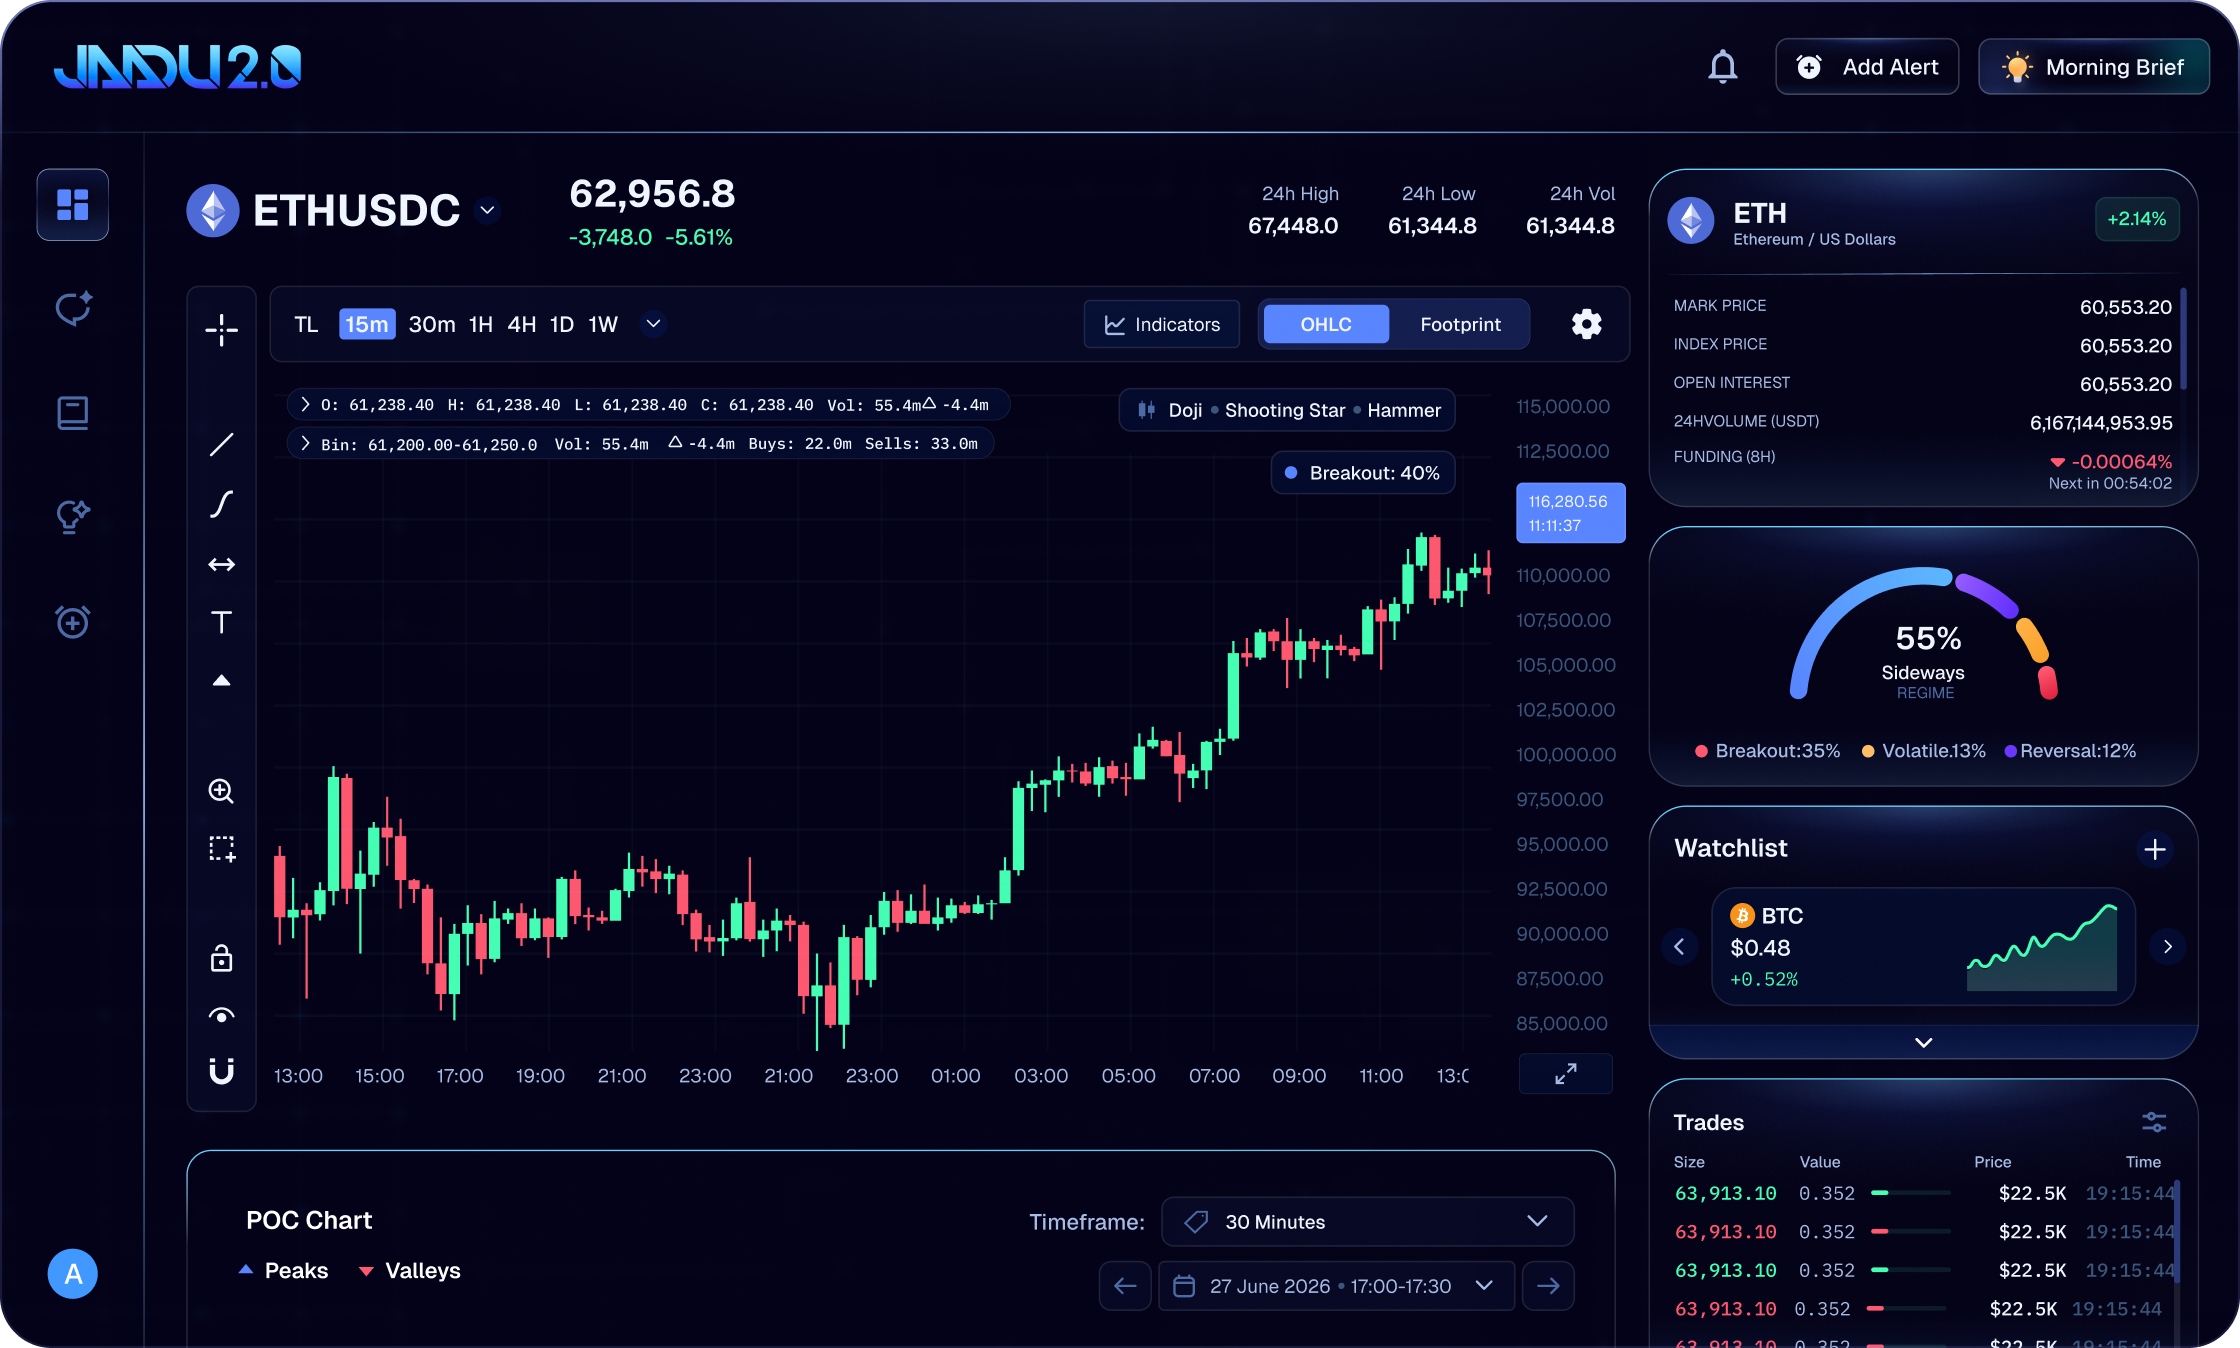The height and width of the screenshot is (1348, 2240).
Task: Switch chart to OHLC view
Action: coord(1326,324)
